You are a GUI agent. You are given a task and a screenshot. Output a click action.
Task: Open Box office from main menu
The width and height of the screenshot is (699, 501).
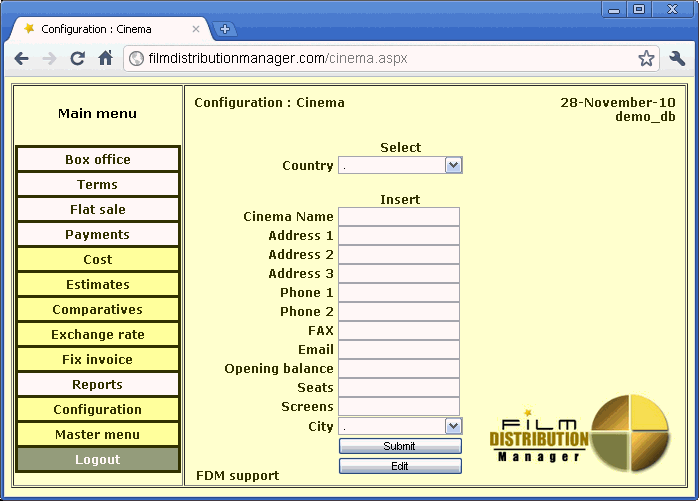tap(98, 159)
